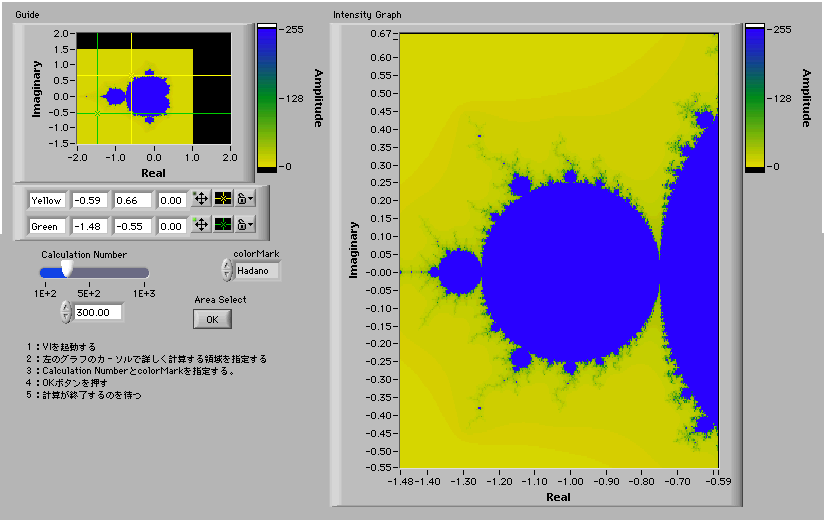The width and height of the screenshot is (824, 520).
Task: Click -1.48 on Intensity Graph Real axis
Action: coord(401,481)
